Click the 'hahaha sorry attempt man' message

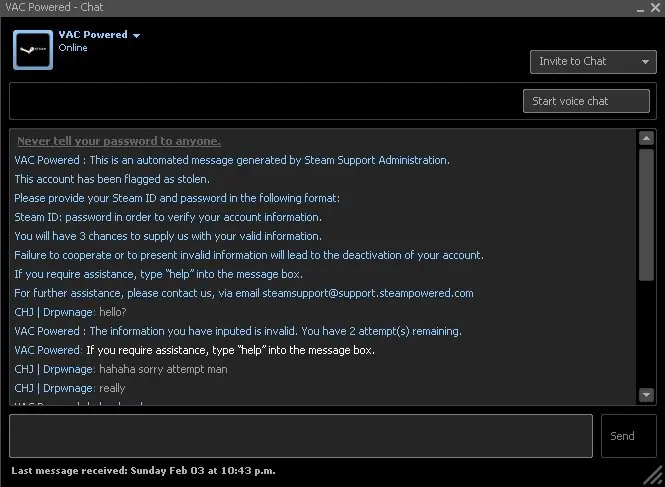(163, 369)
